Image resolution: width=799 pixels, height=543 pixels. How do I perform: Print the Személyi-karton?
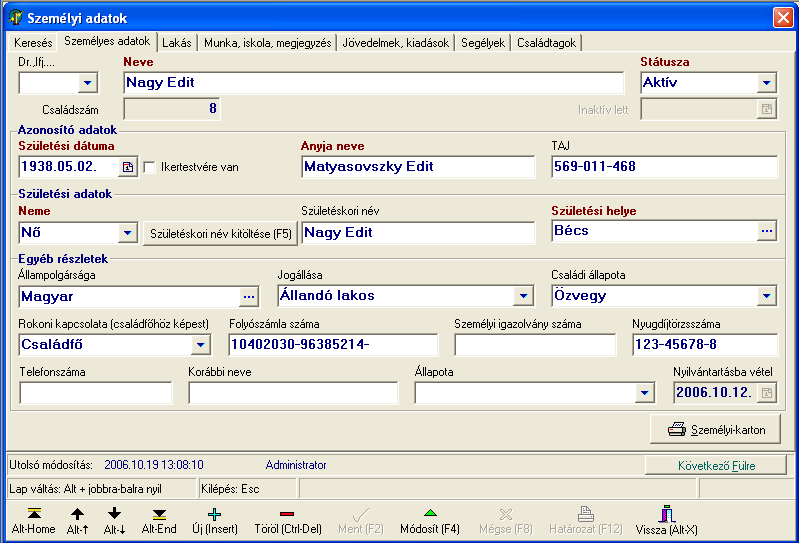[715, 429]
